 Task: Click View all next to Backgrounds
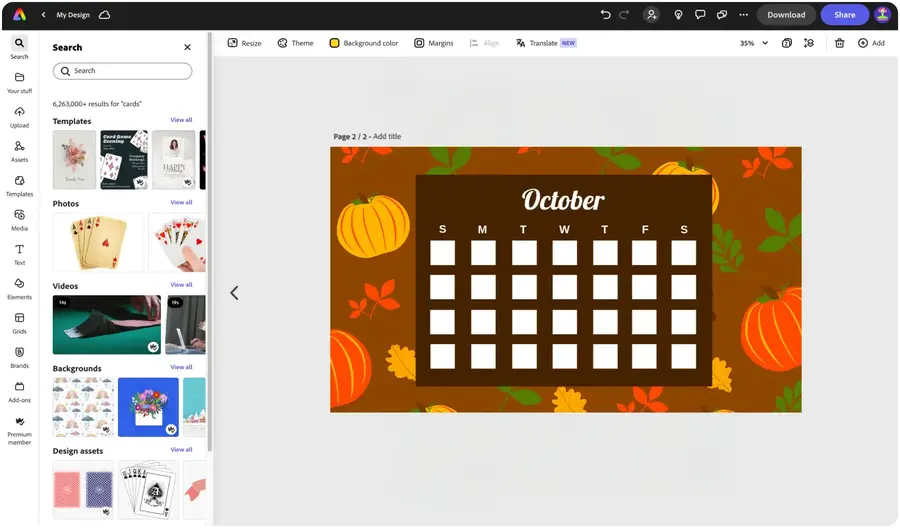(181, 367)
